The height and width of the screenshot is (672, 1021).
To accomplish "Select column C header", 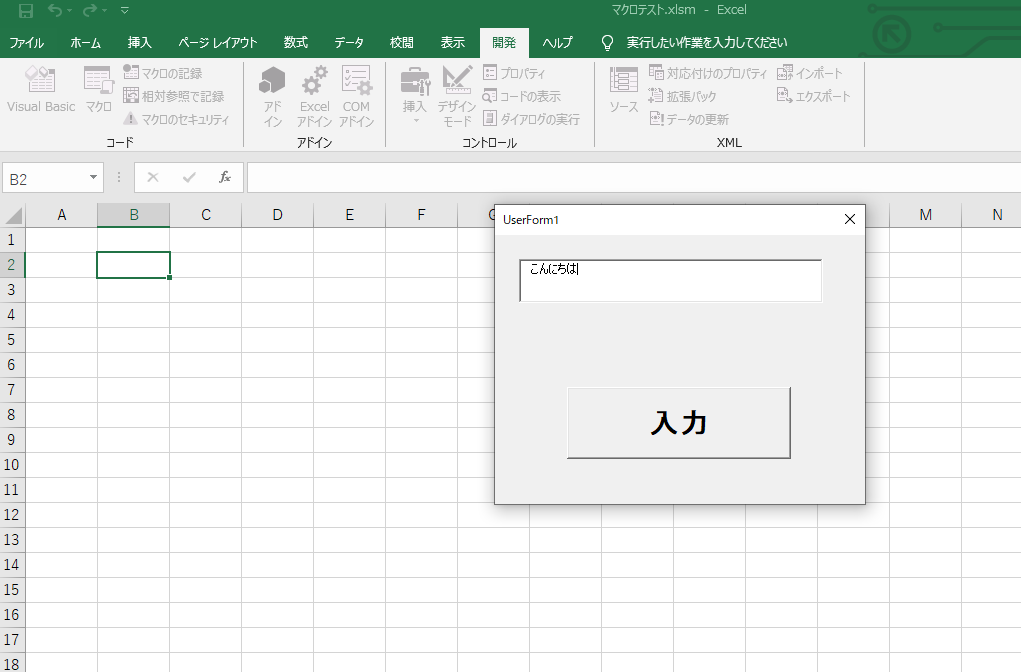I will (x=206, y=215).
